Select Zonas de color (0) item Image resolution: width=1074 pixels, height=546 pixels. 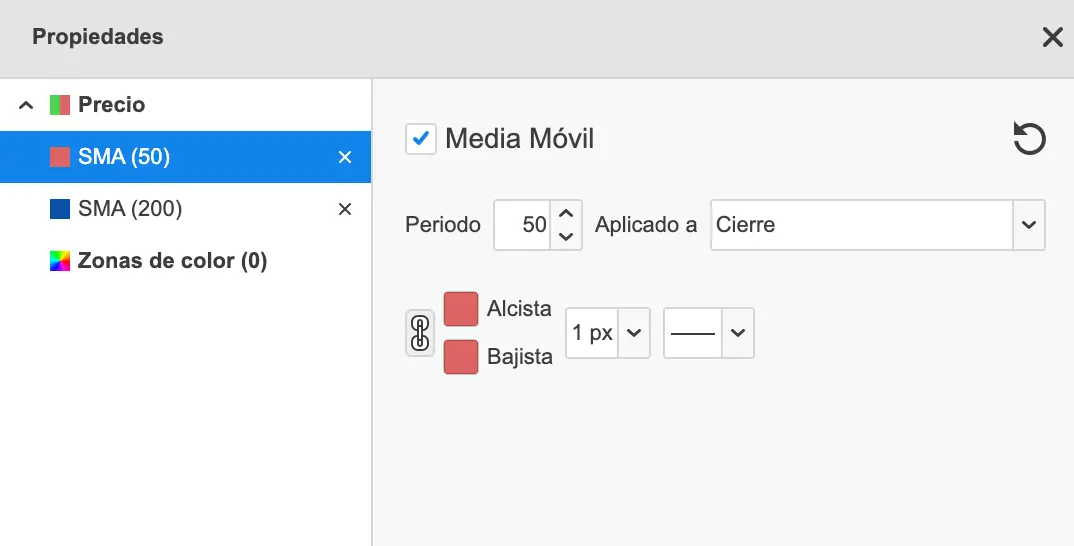[172, 261]
